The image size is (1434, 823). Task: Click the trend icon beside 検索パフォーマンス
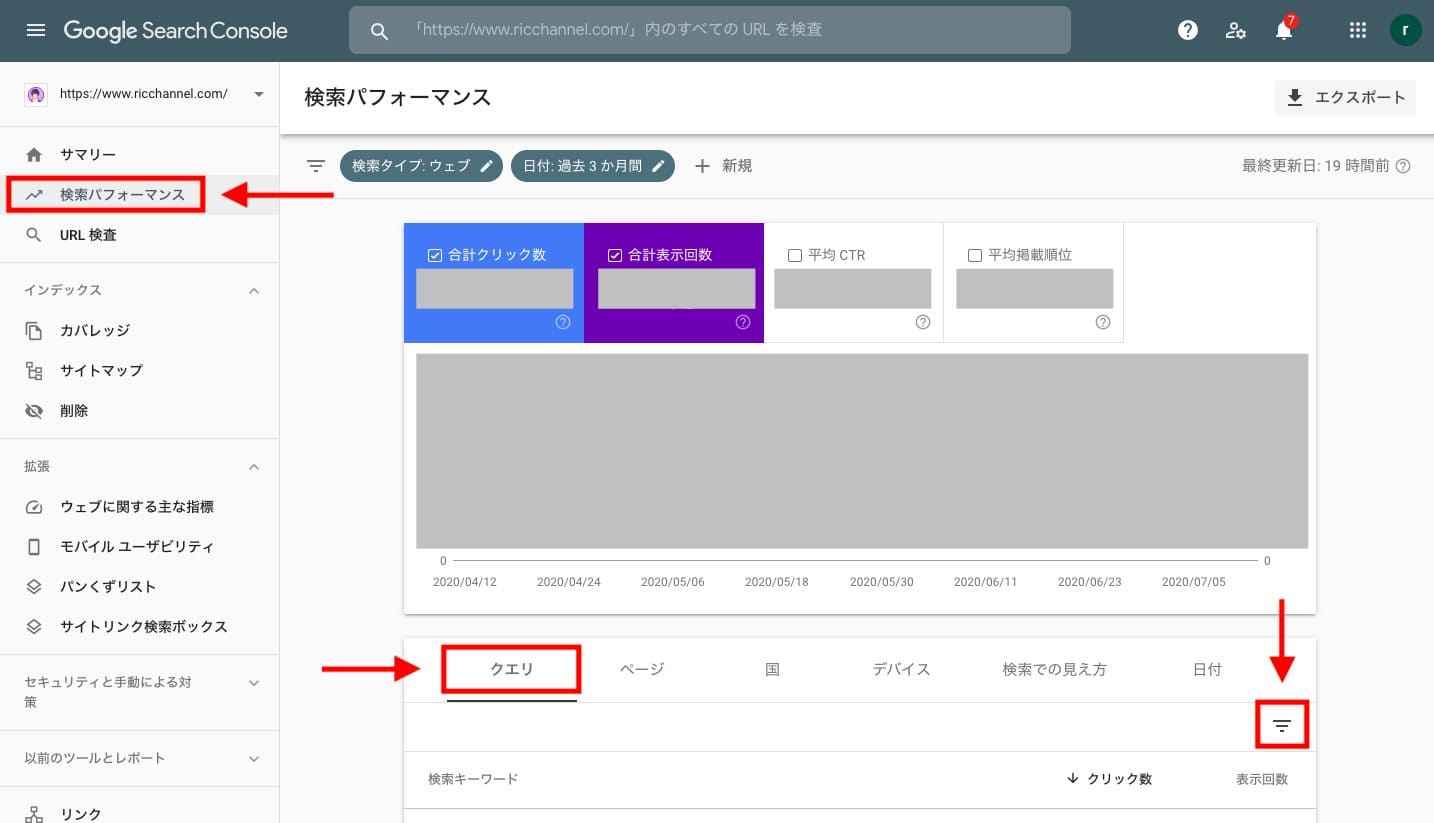(34, 195)
